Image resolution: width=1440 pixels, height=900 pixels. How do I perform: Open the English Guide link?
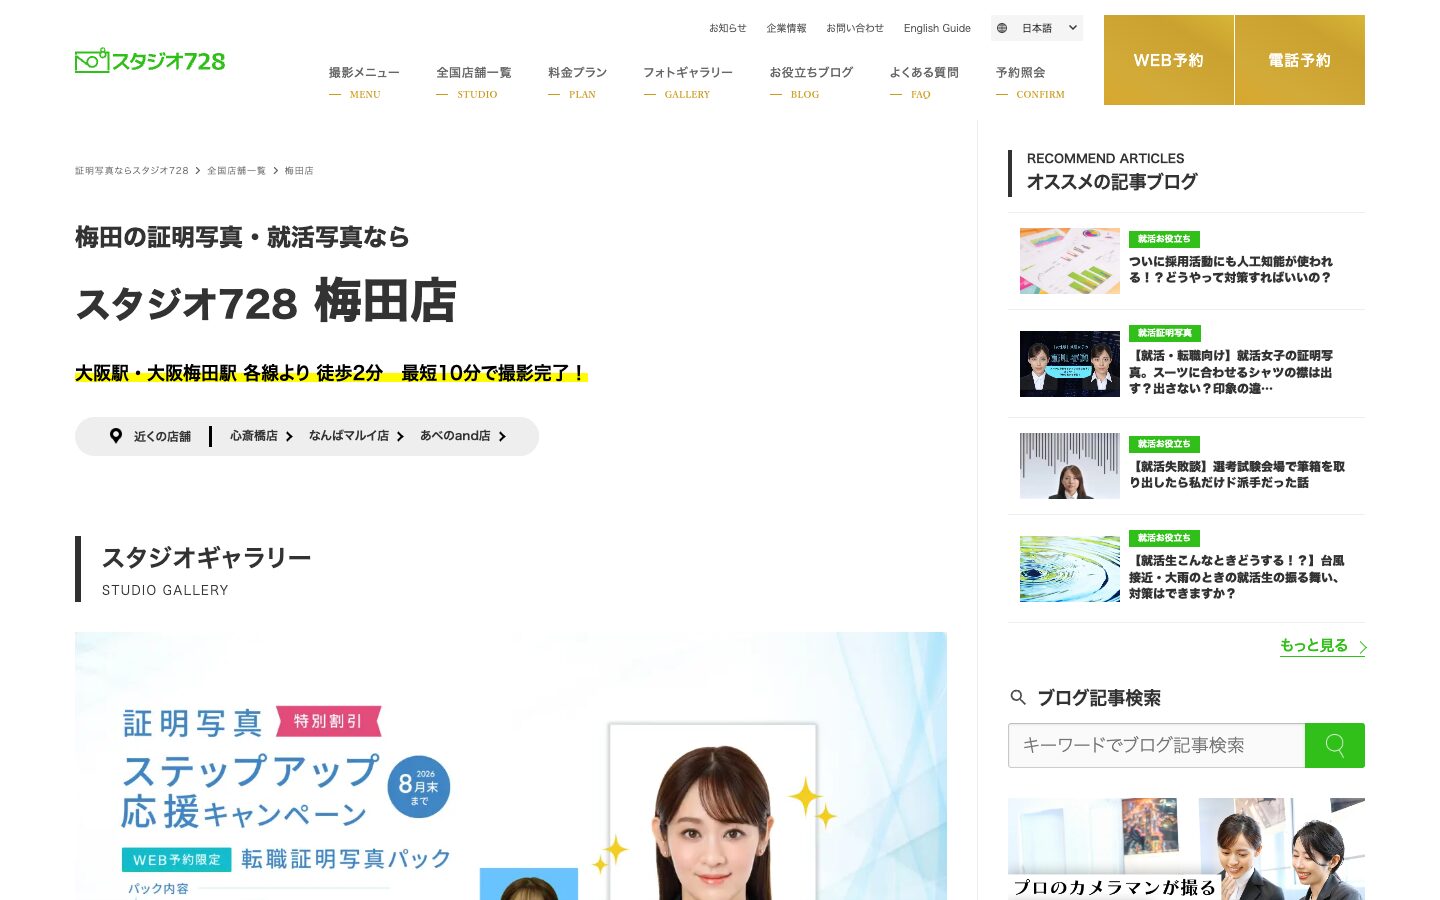937,28
